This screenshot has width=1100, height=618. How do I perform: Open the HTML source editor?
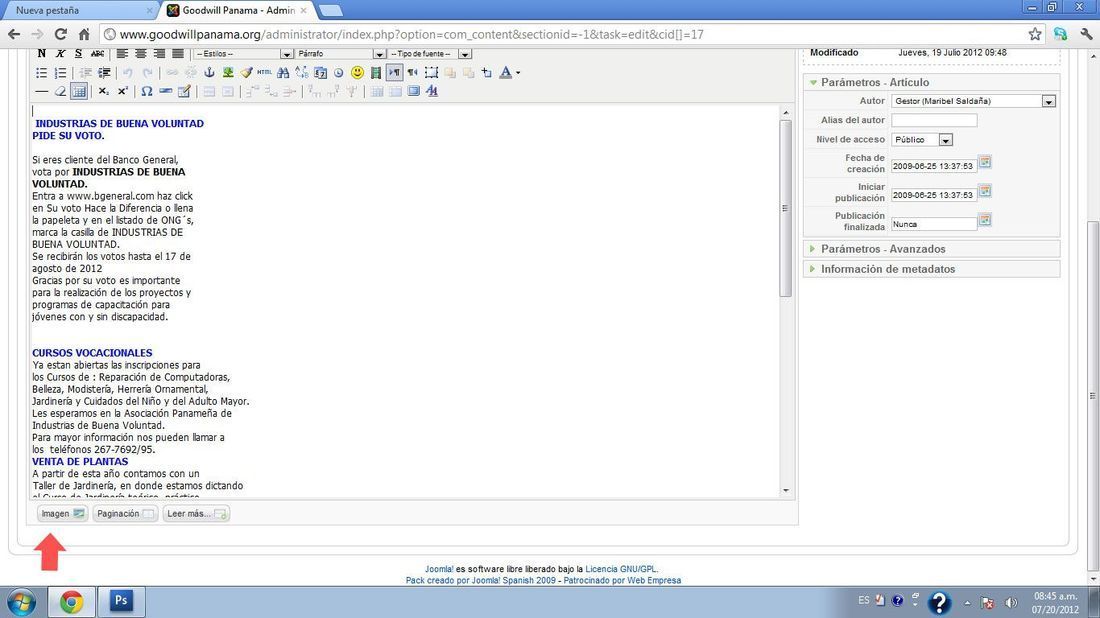pyautogui.click(x=264, y=72)
